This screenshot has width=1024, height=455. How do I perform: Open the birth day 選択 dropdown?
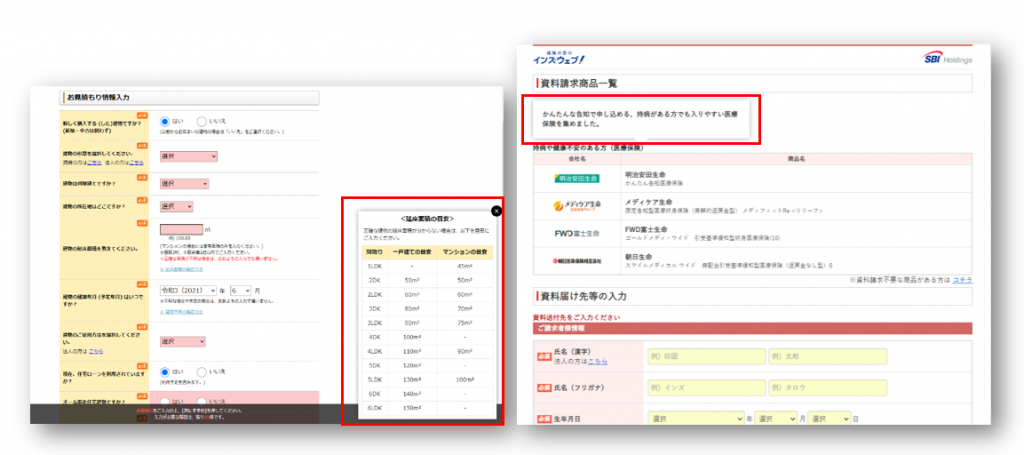[829, 418]
